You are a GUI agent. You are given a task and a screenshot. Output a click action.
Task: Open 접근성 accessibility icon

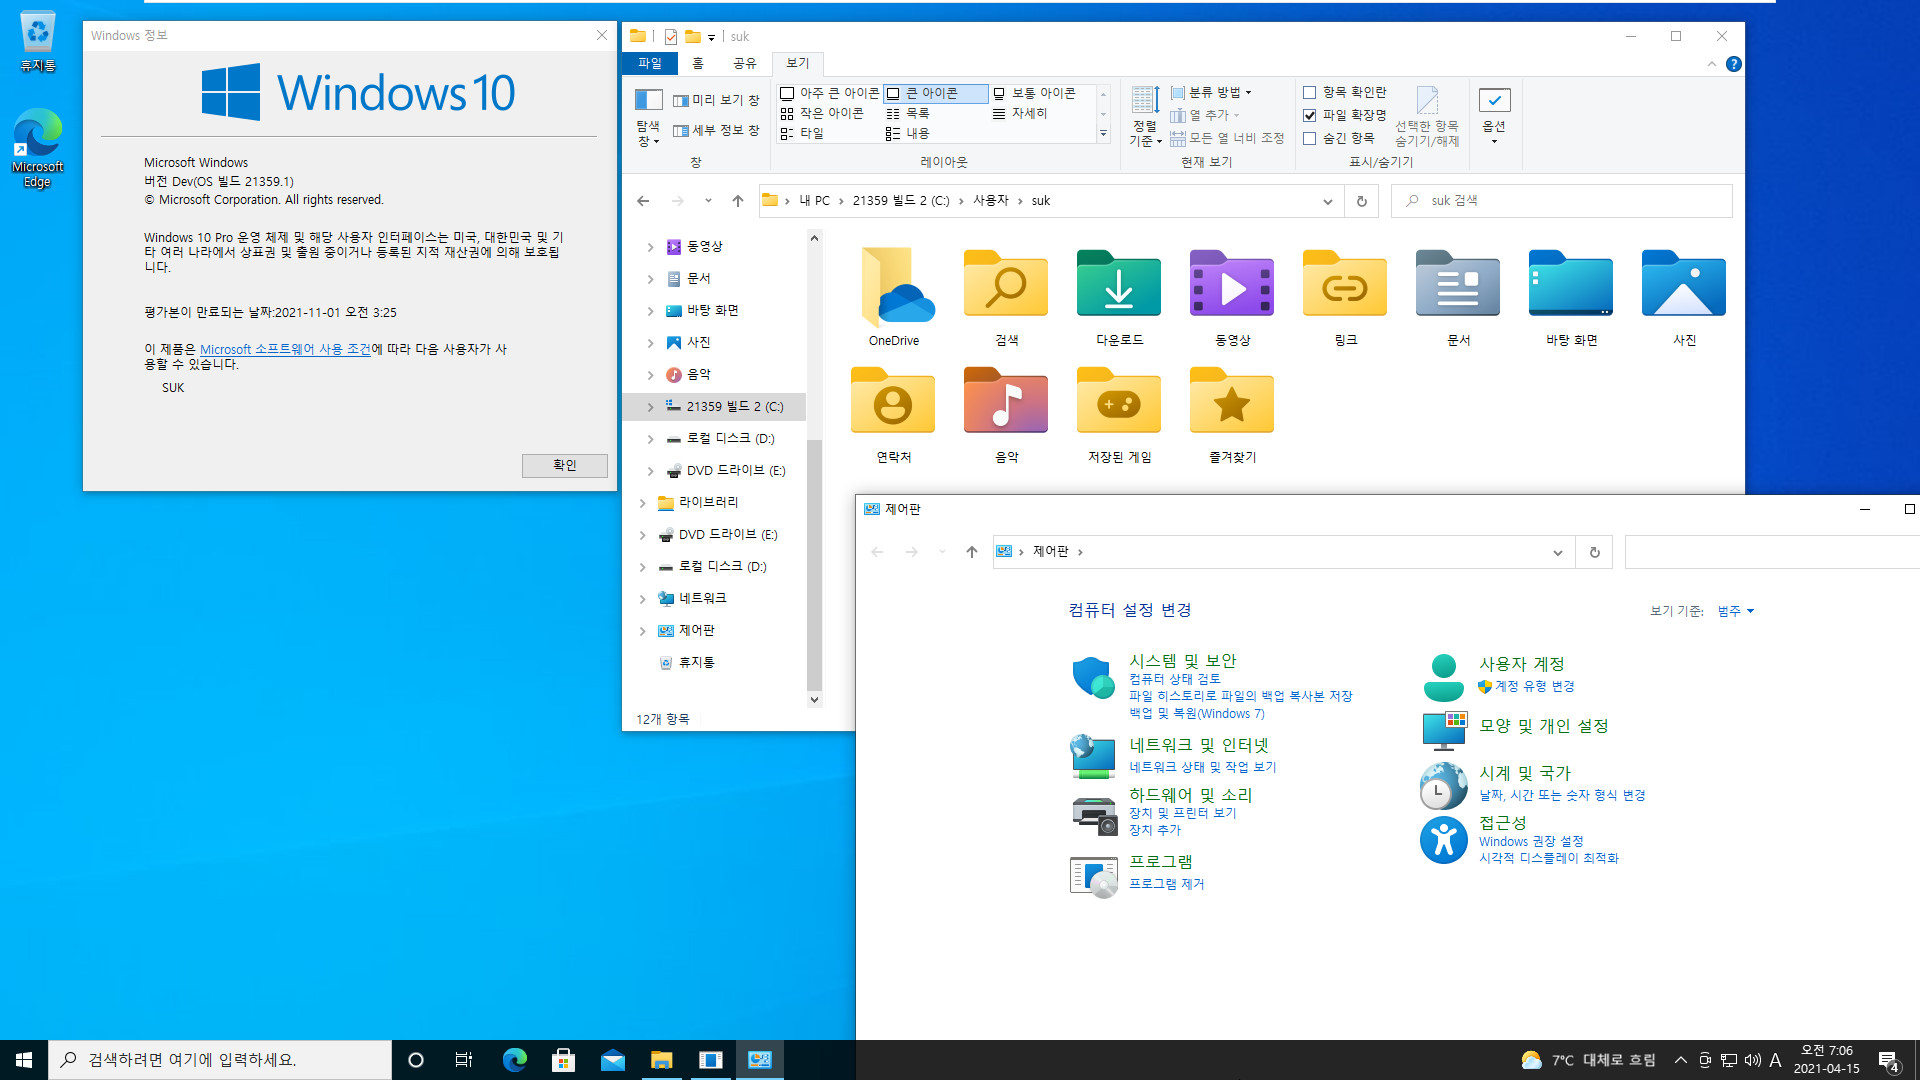coord(1443,840)
